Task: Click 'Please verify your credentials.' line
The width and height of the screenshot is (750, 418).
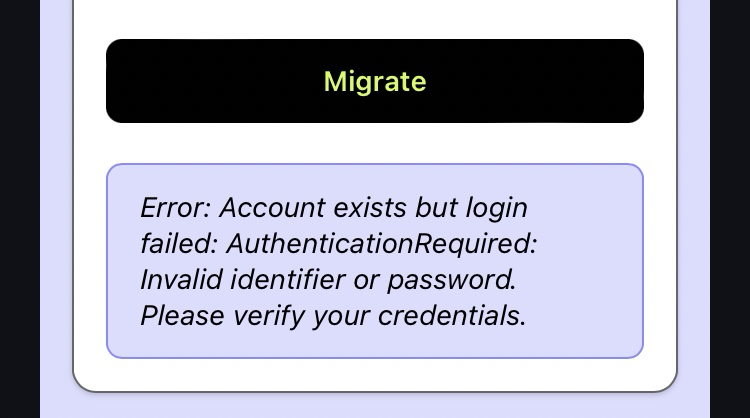Action: point(332,316)
